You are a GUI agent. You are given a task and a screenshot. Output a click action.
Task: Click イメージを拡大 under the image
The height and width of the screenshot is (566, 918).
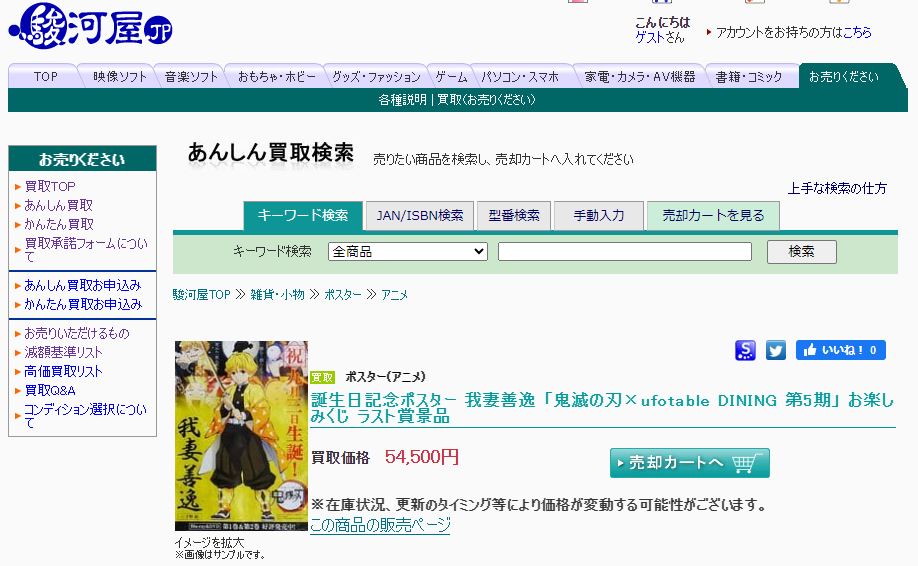click(209, 543)
